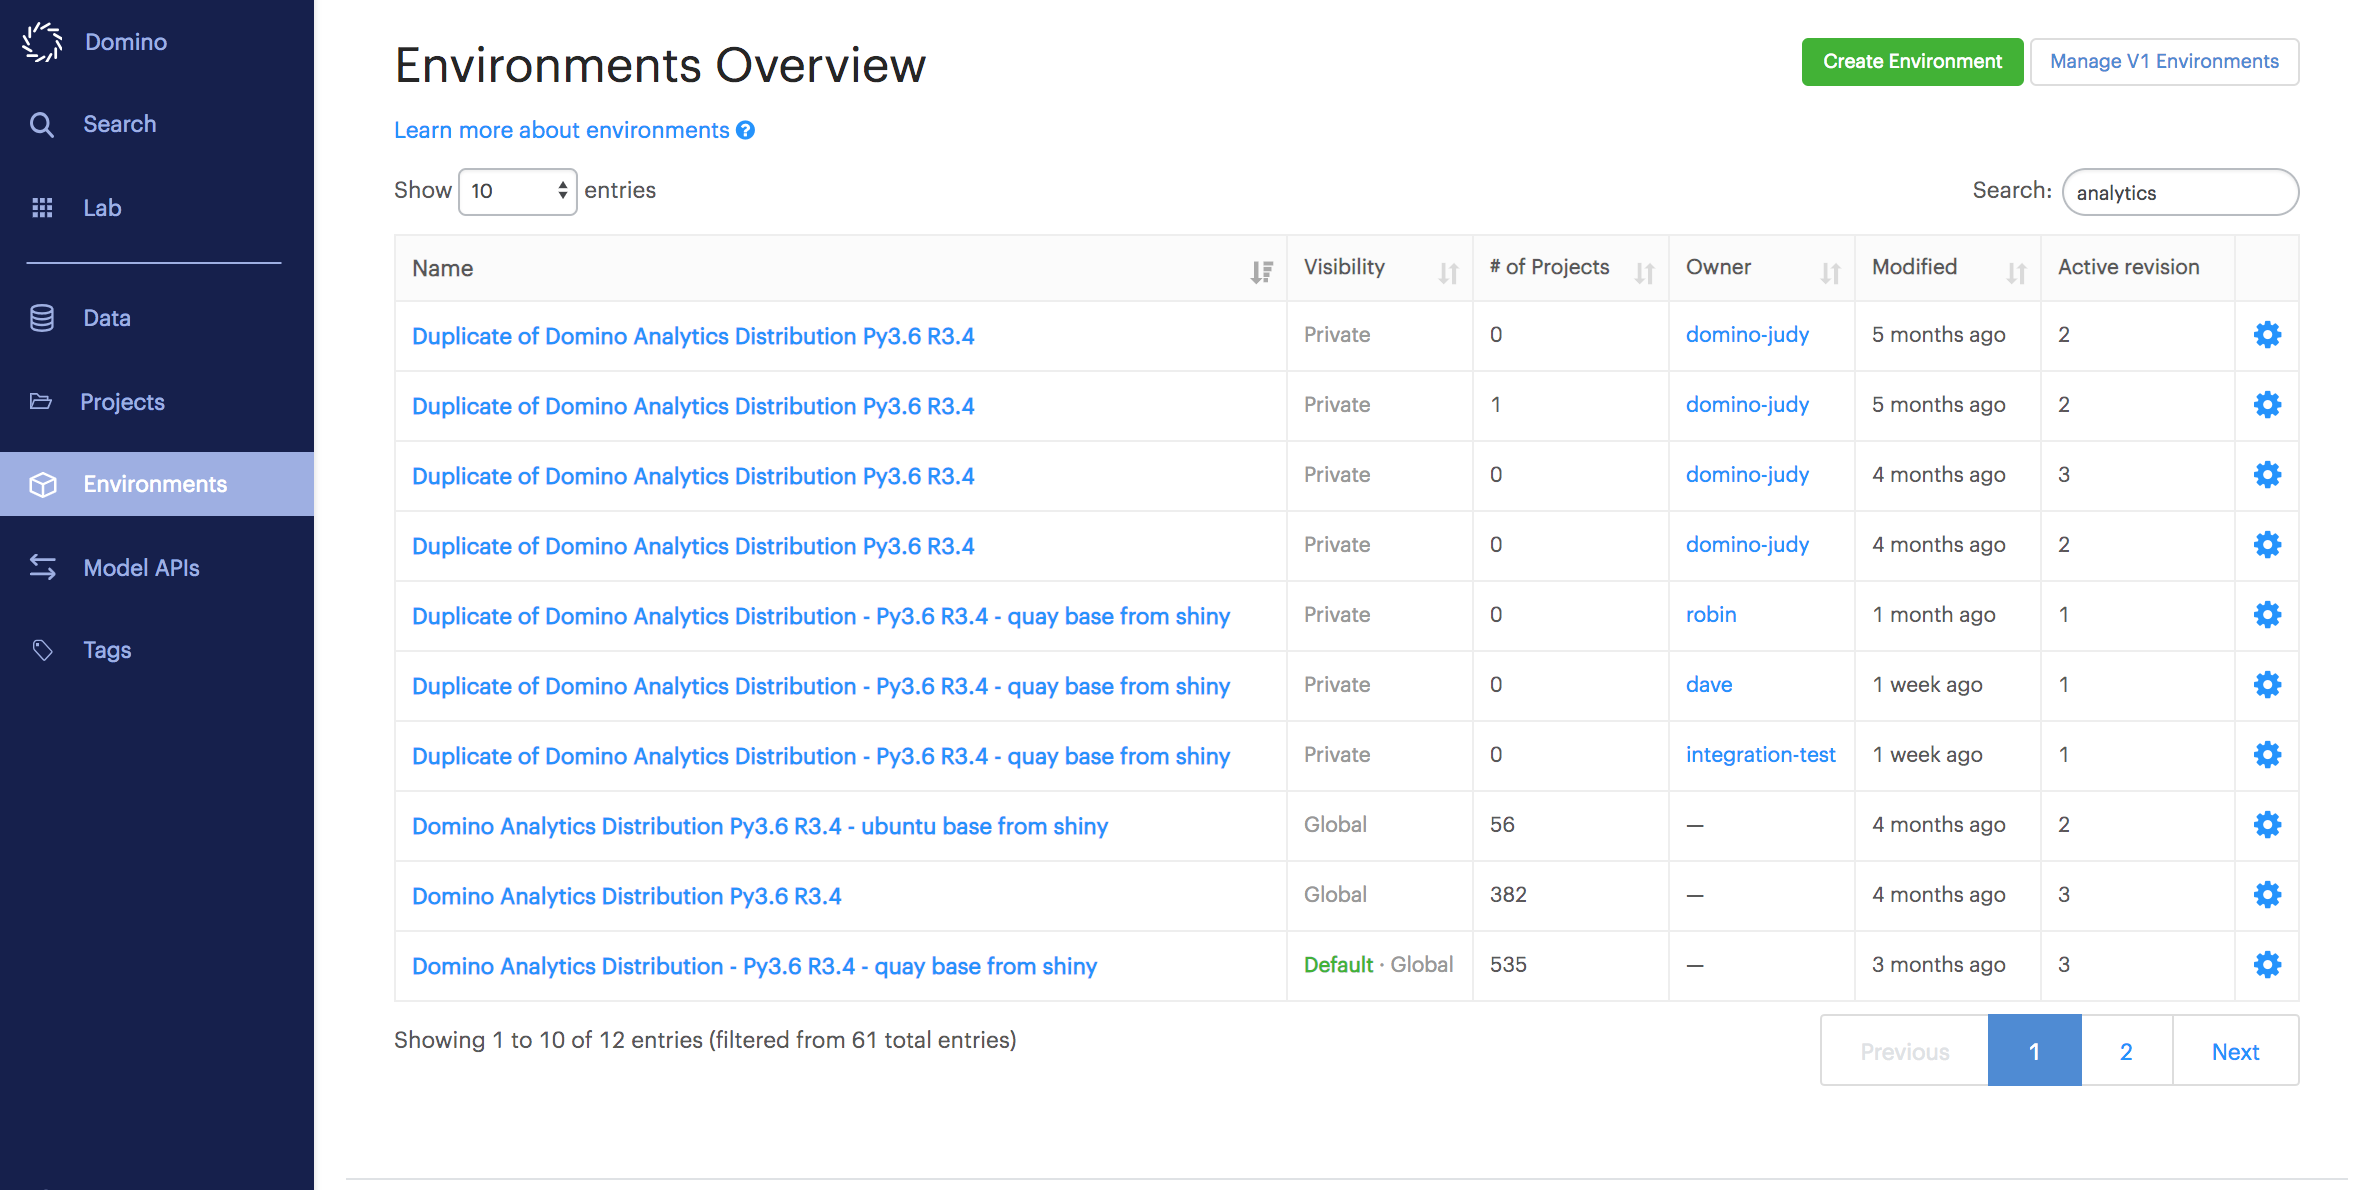Open Domino Analytics Distribution Py3.6 R3.4 with 382 projects
This screenshot has height=1190, width=2362.
coord(626,896)
